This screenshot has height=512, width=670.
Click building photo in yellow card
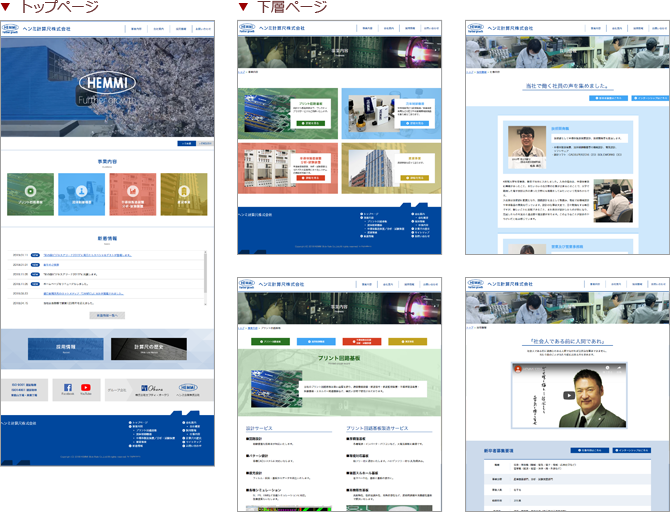[370, 168]
